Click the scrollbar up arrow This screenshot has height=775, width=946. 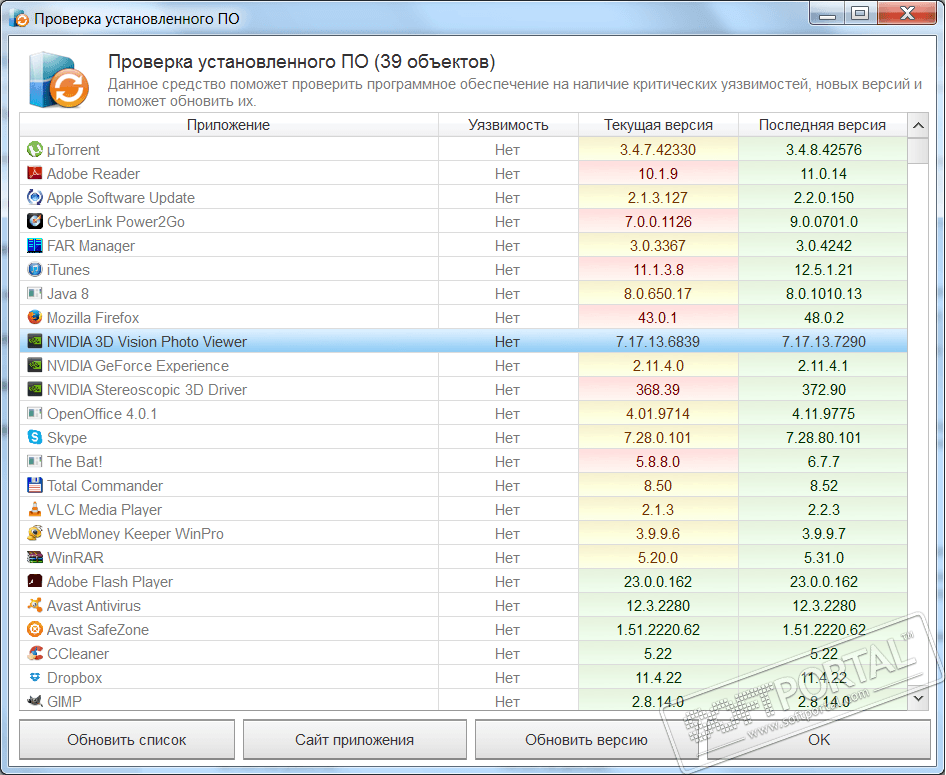pyautogui.click(x=918, y=125)
